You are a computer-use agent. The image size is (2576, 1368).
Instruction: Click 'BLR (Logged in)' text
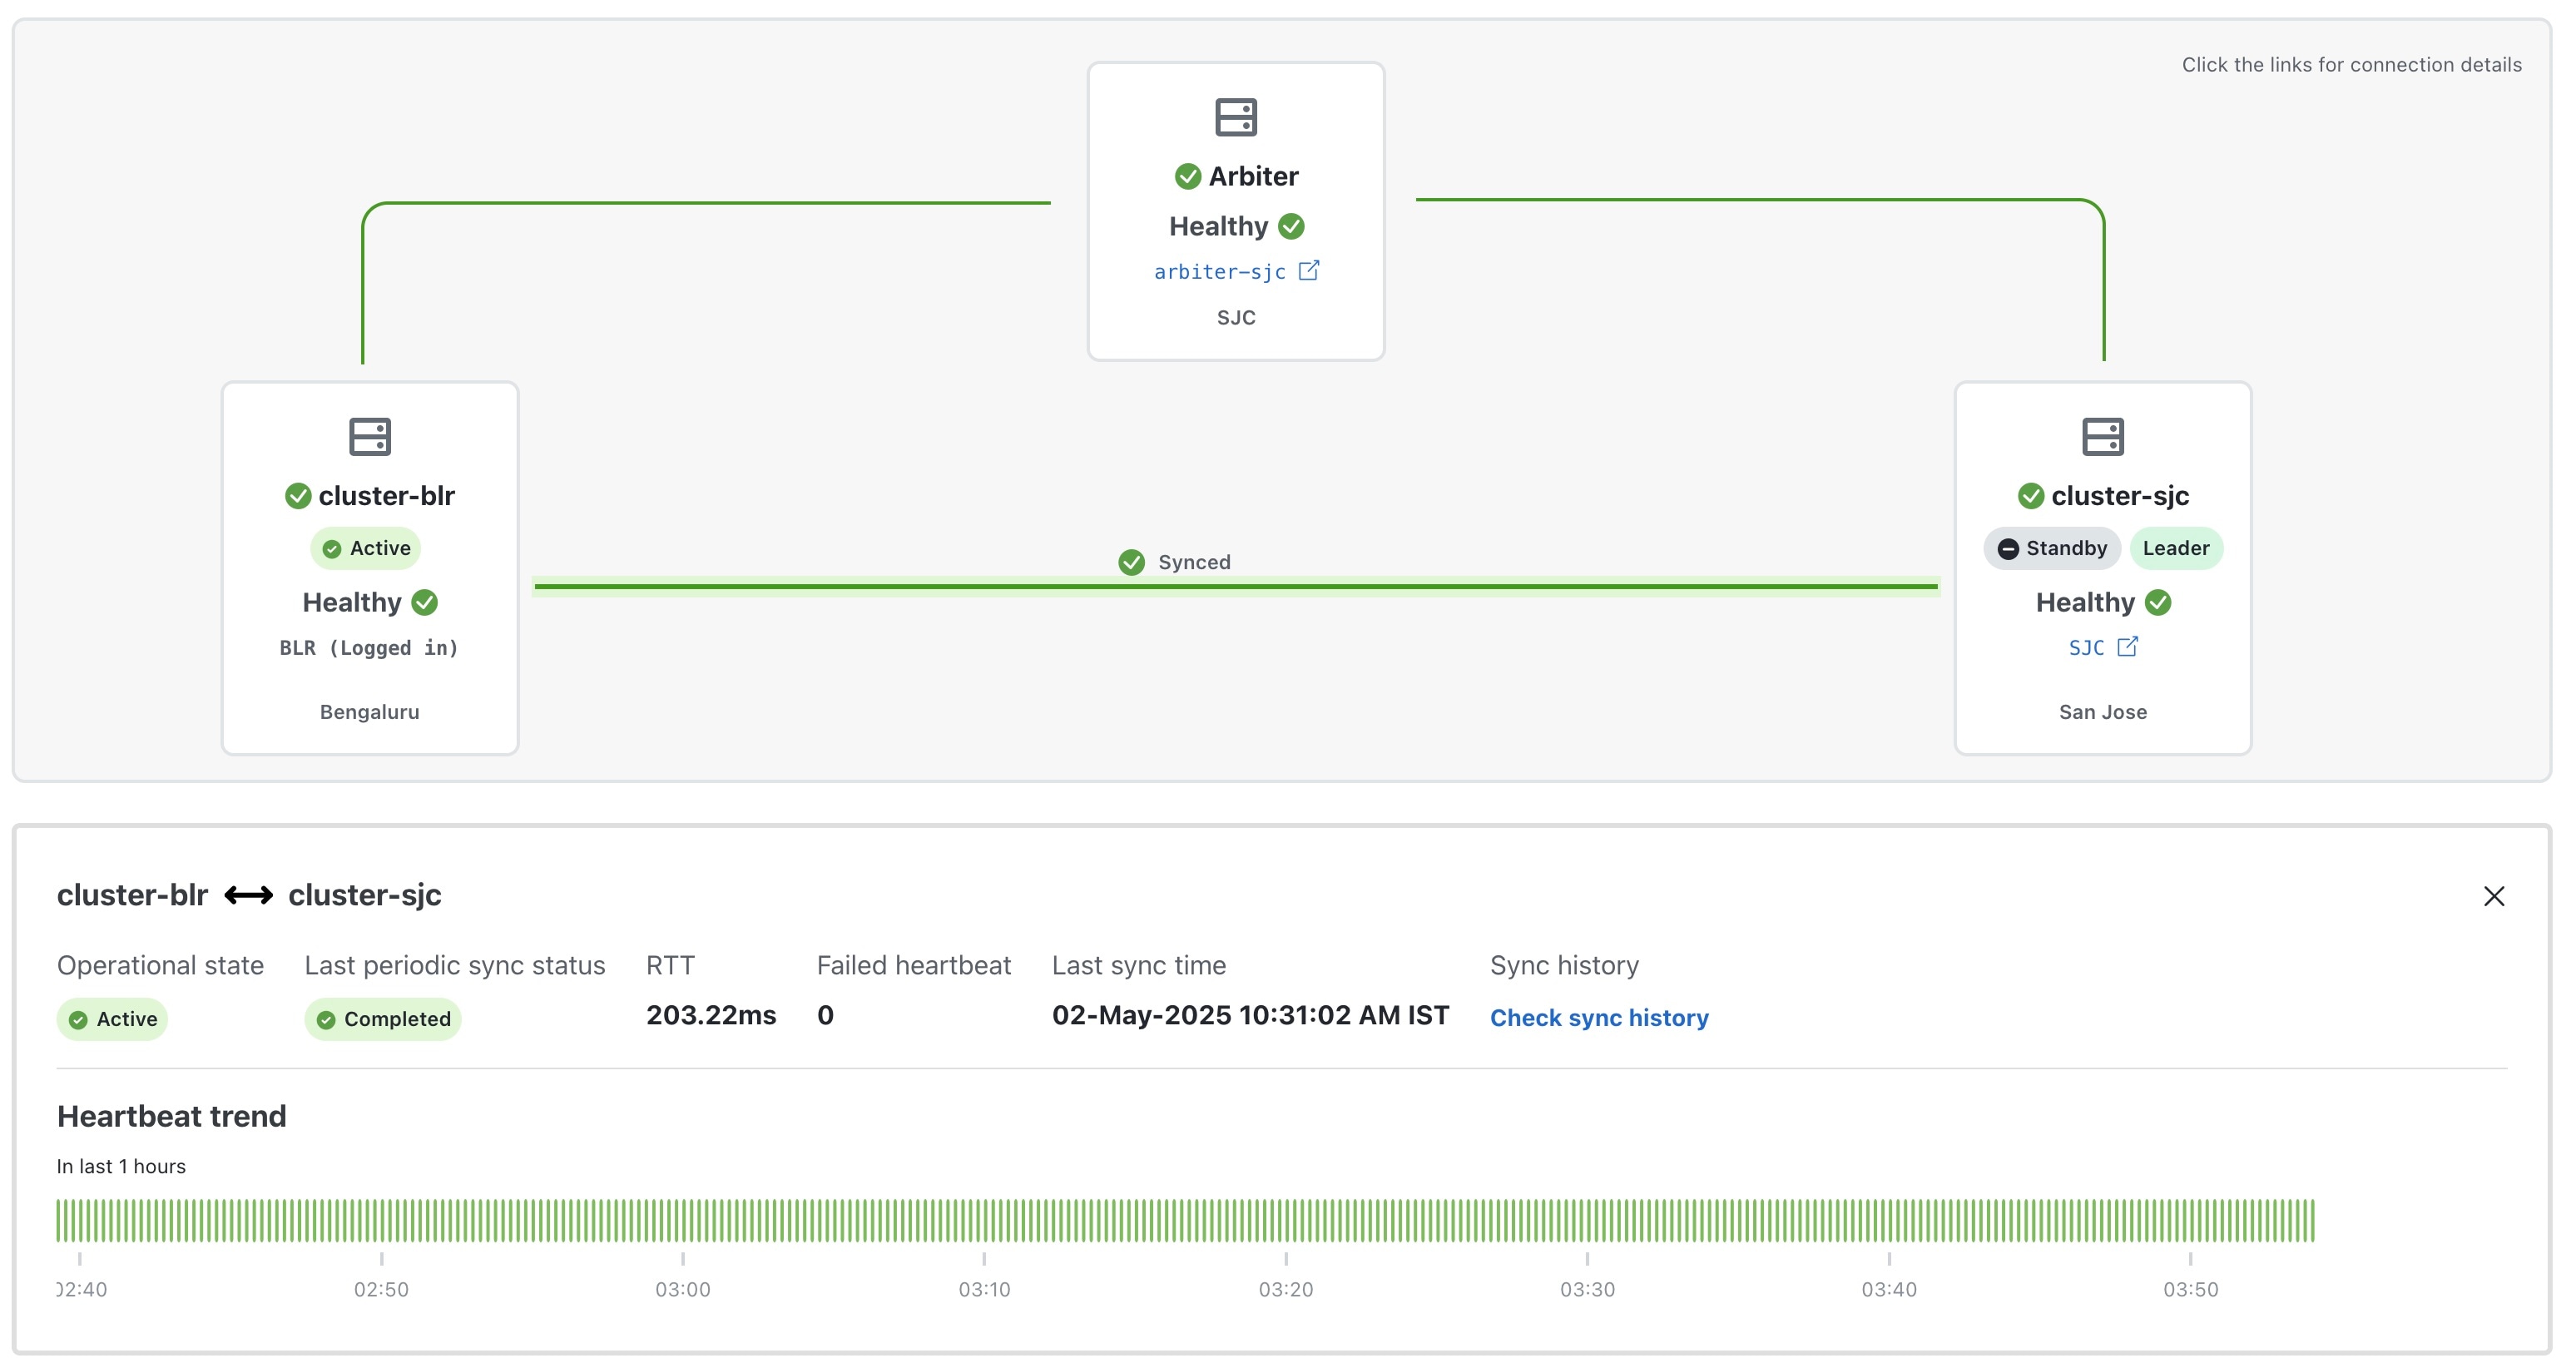coord(369,648)
